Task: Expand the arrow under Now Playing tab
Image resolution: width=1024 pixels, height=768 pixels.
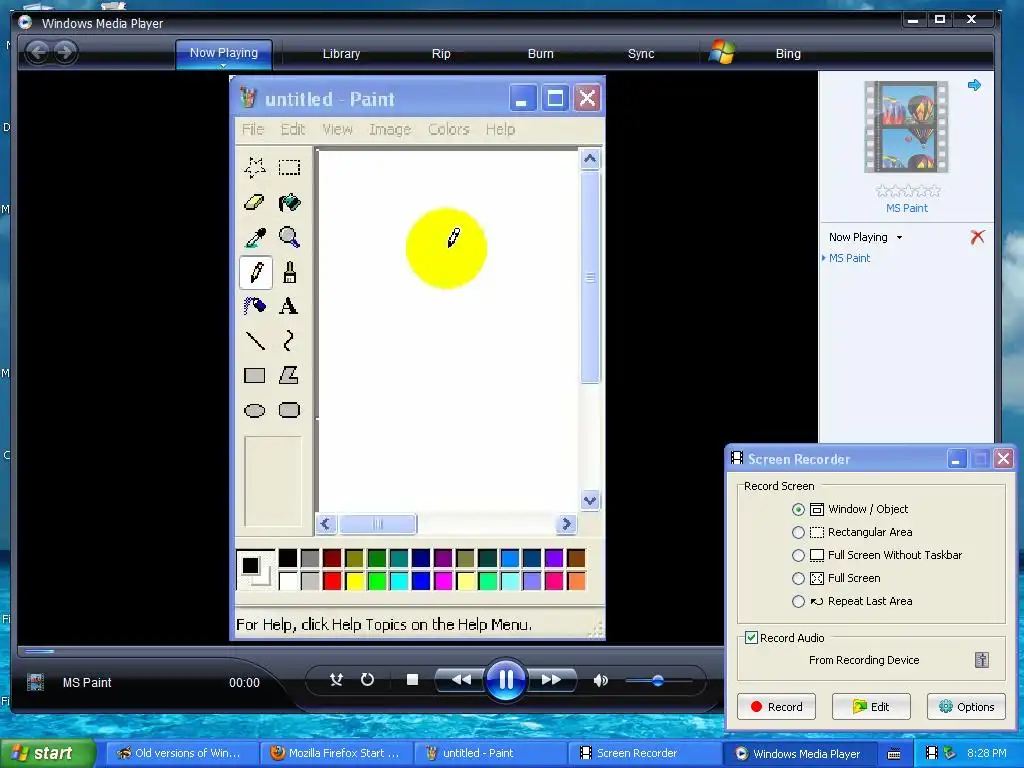Action: [x=223, y=65]
